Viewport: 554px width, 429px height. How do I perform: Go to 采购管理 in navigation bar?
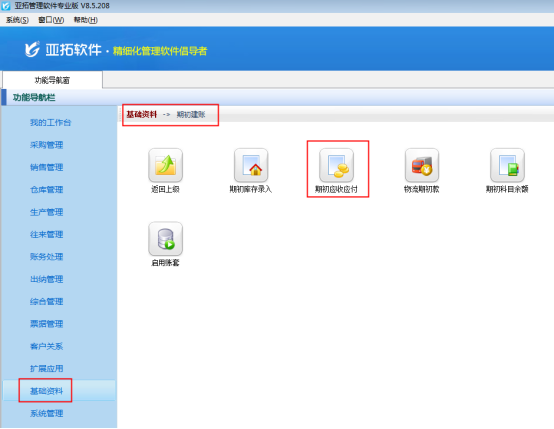coord(47,145)
